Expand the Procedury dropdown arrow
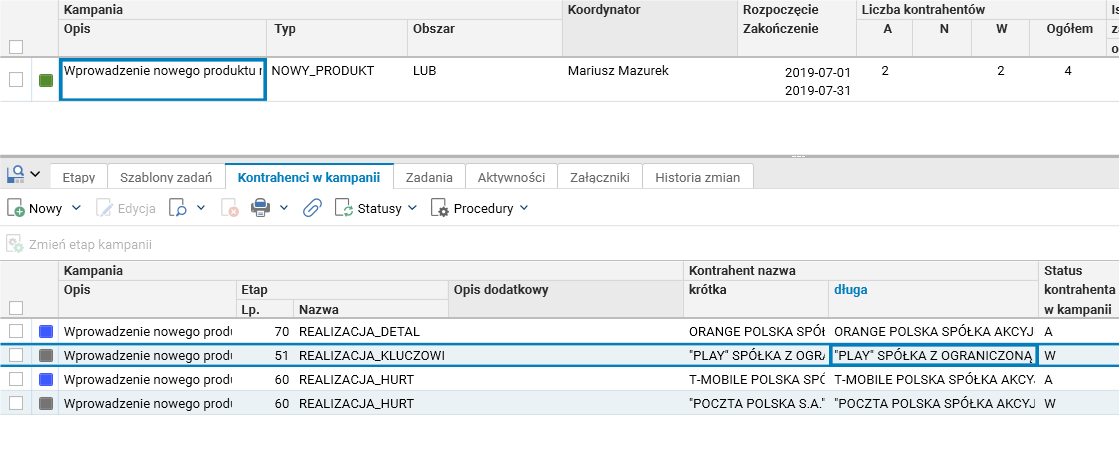Image resolution: width=1119 pixels, height=463 pixels. pyautogui.click(x=524, y=208)
